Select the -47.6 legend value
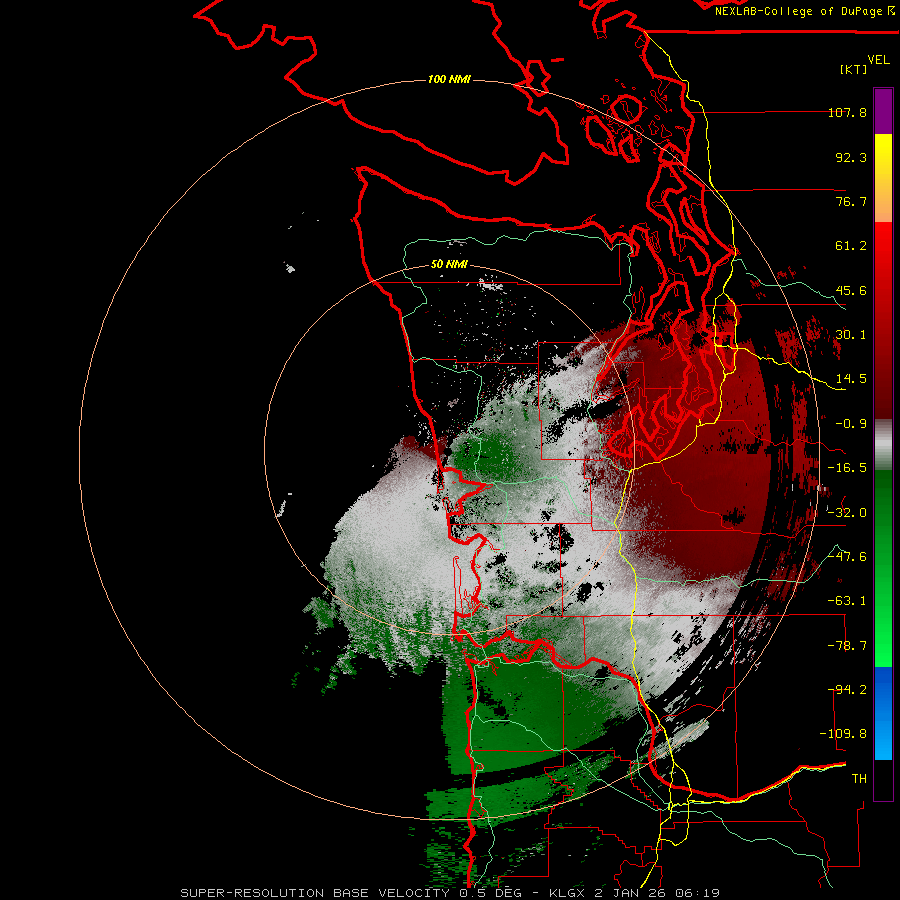Screen dimensions: 900x900 pos(847,557)
